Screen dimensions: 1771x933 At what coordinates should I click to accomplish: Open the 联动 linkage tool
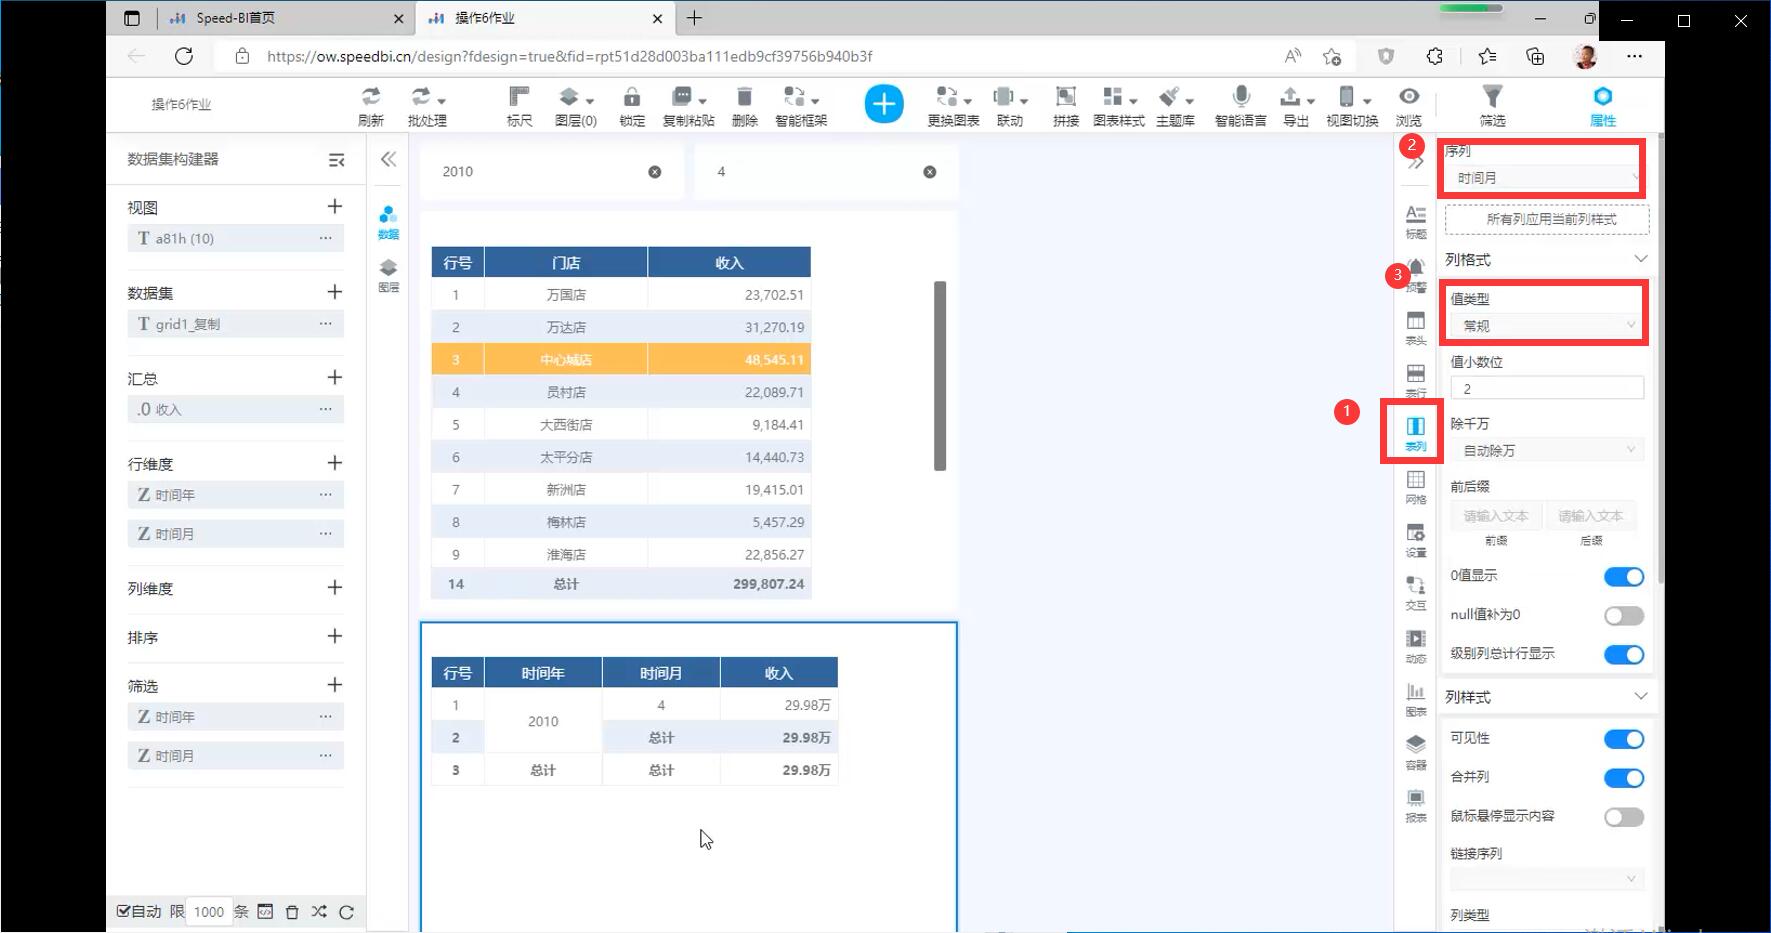pyautogui.click(x=1010, y=105)
